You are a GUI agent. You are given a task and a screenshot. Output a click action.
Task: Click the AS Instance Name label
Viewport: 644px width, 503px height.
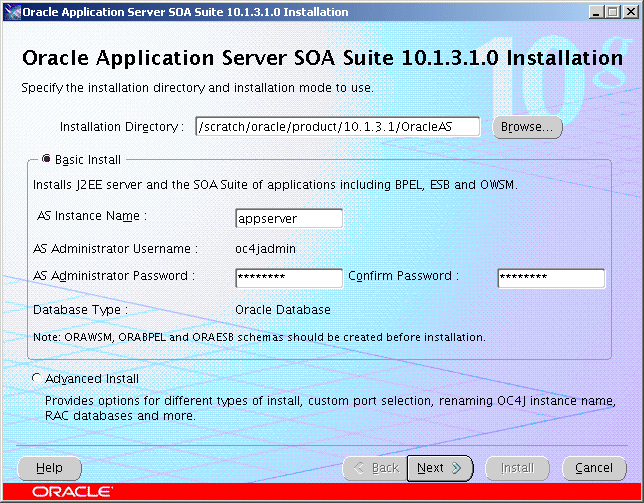[x=92, y=216]
